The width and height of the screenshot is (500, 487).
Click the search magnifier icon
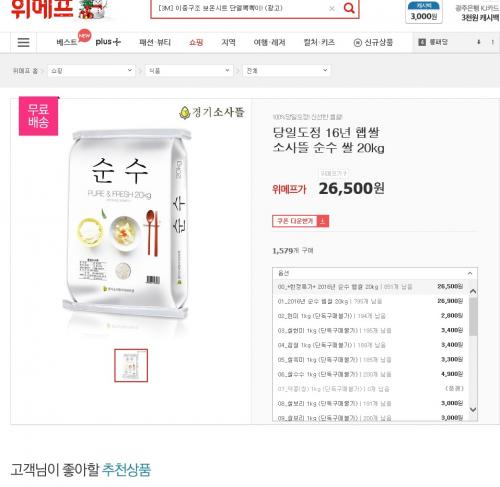click(x=349, y=8)
